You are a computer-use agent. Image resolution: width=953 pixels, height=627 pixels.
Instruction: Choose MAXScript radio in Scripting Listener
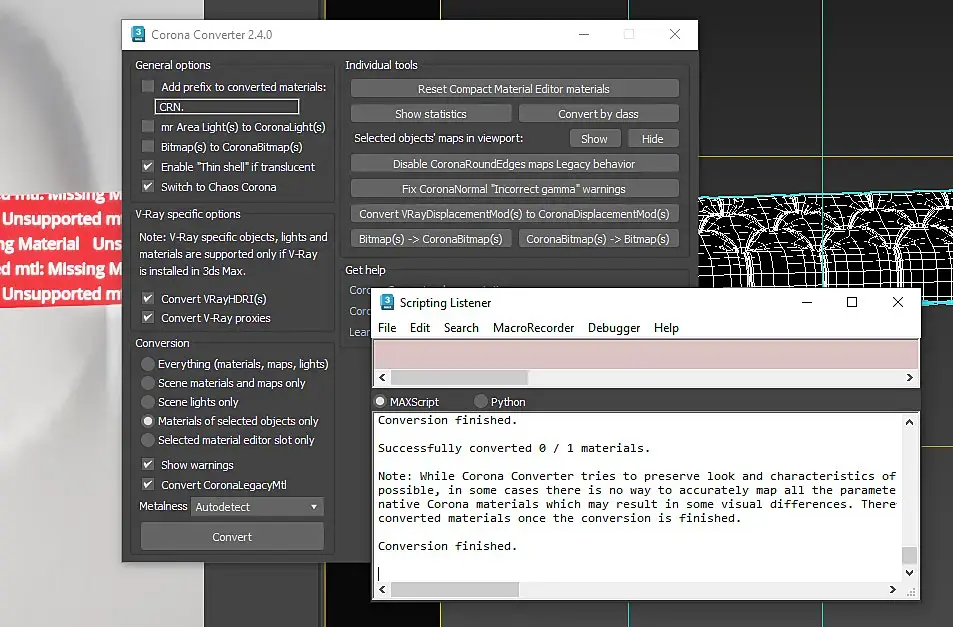point(380,401)
